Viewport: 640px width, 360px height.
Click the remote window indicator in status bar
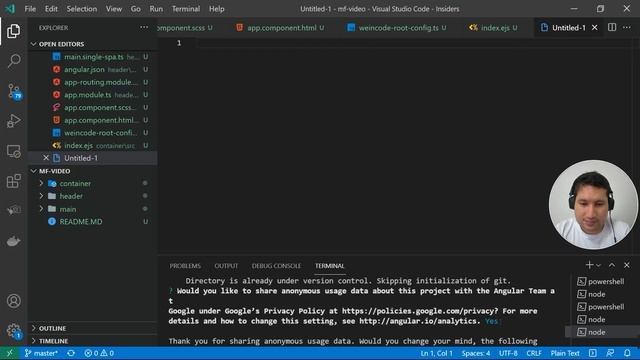click(x=10, y=353)
